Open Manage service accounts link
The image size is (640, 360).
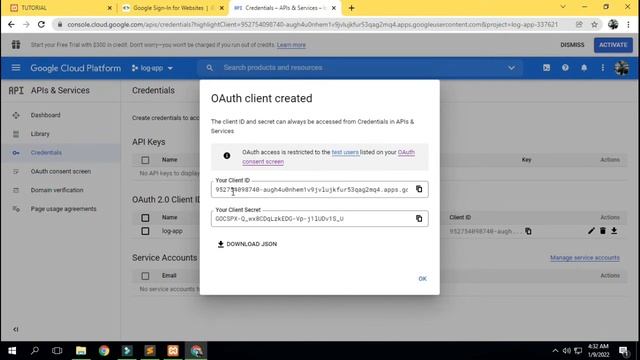point(584,258)
